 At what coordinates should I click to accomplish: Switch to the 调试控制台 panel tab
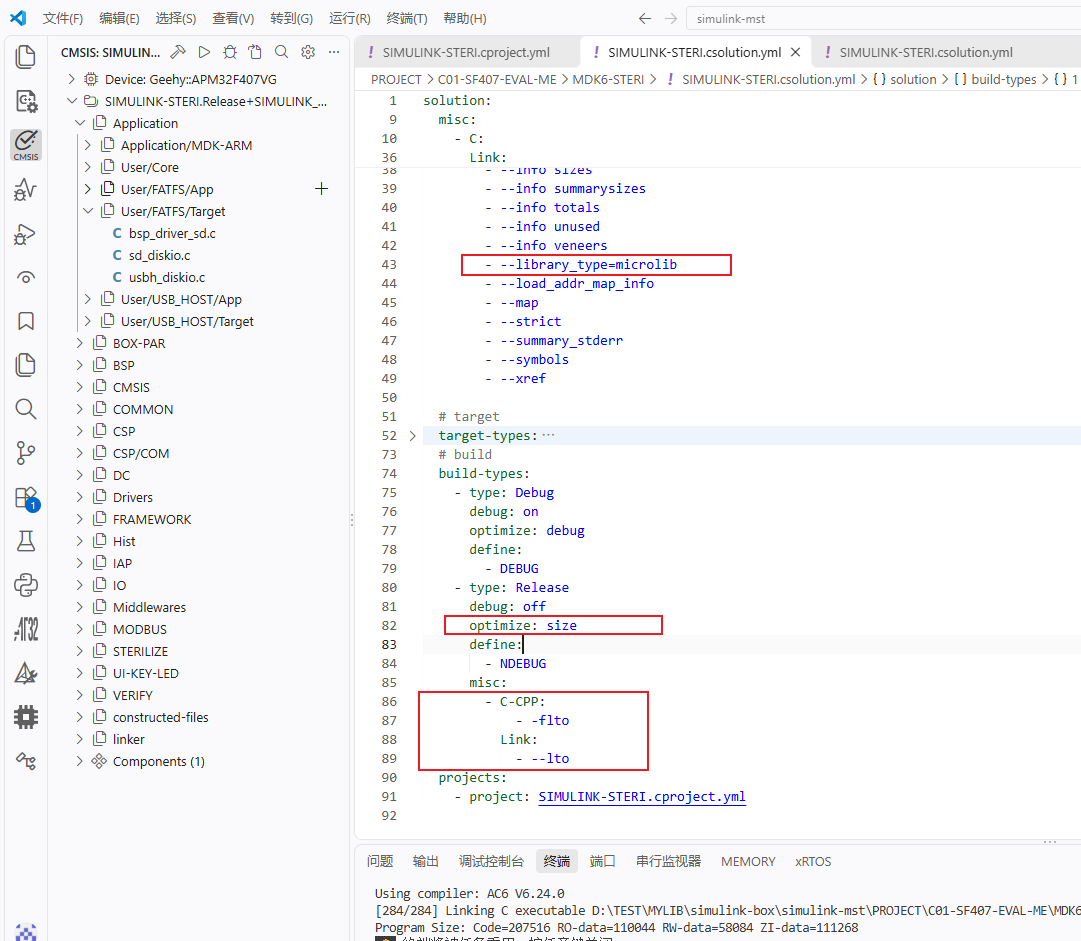coord(491,861)
